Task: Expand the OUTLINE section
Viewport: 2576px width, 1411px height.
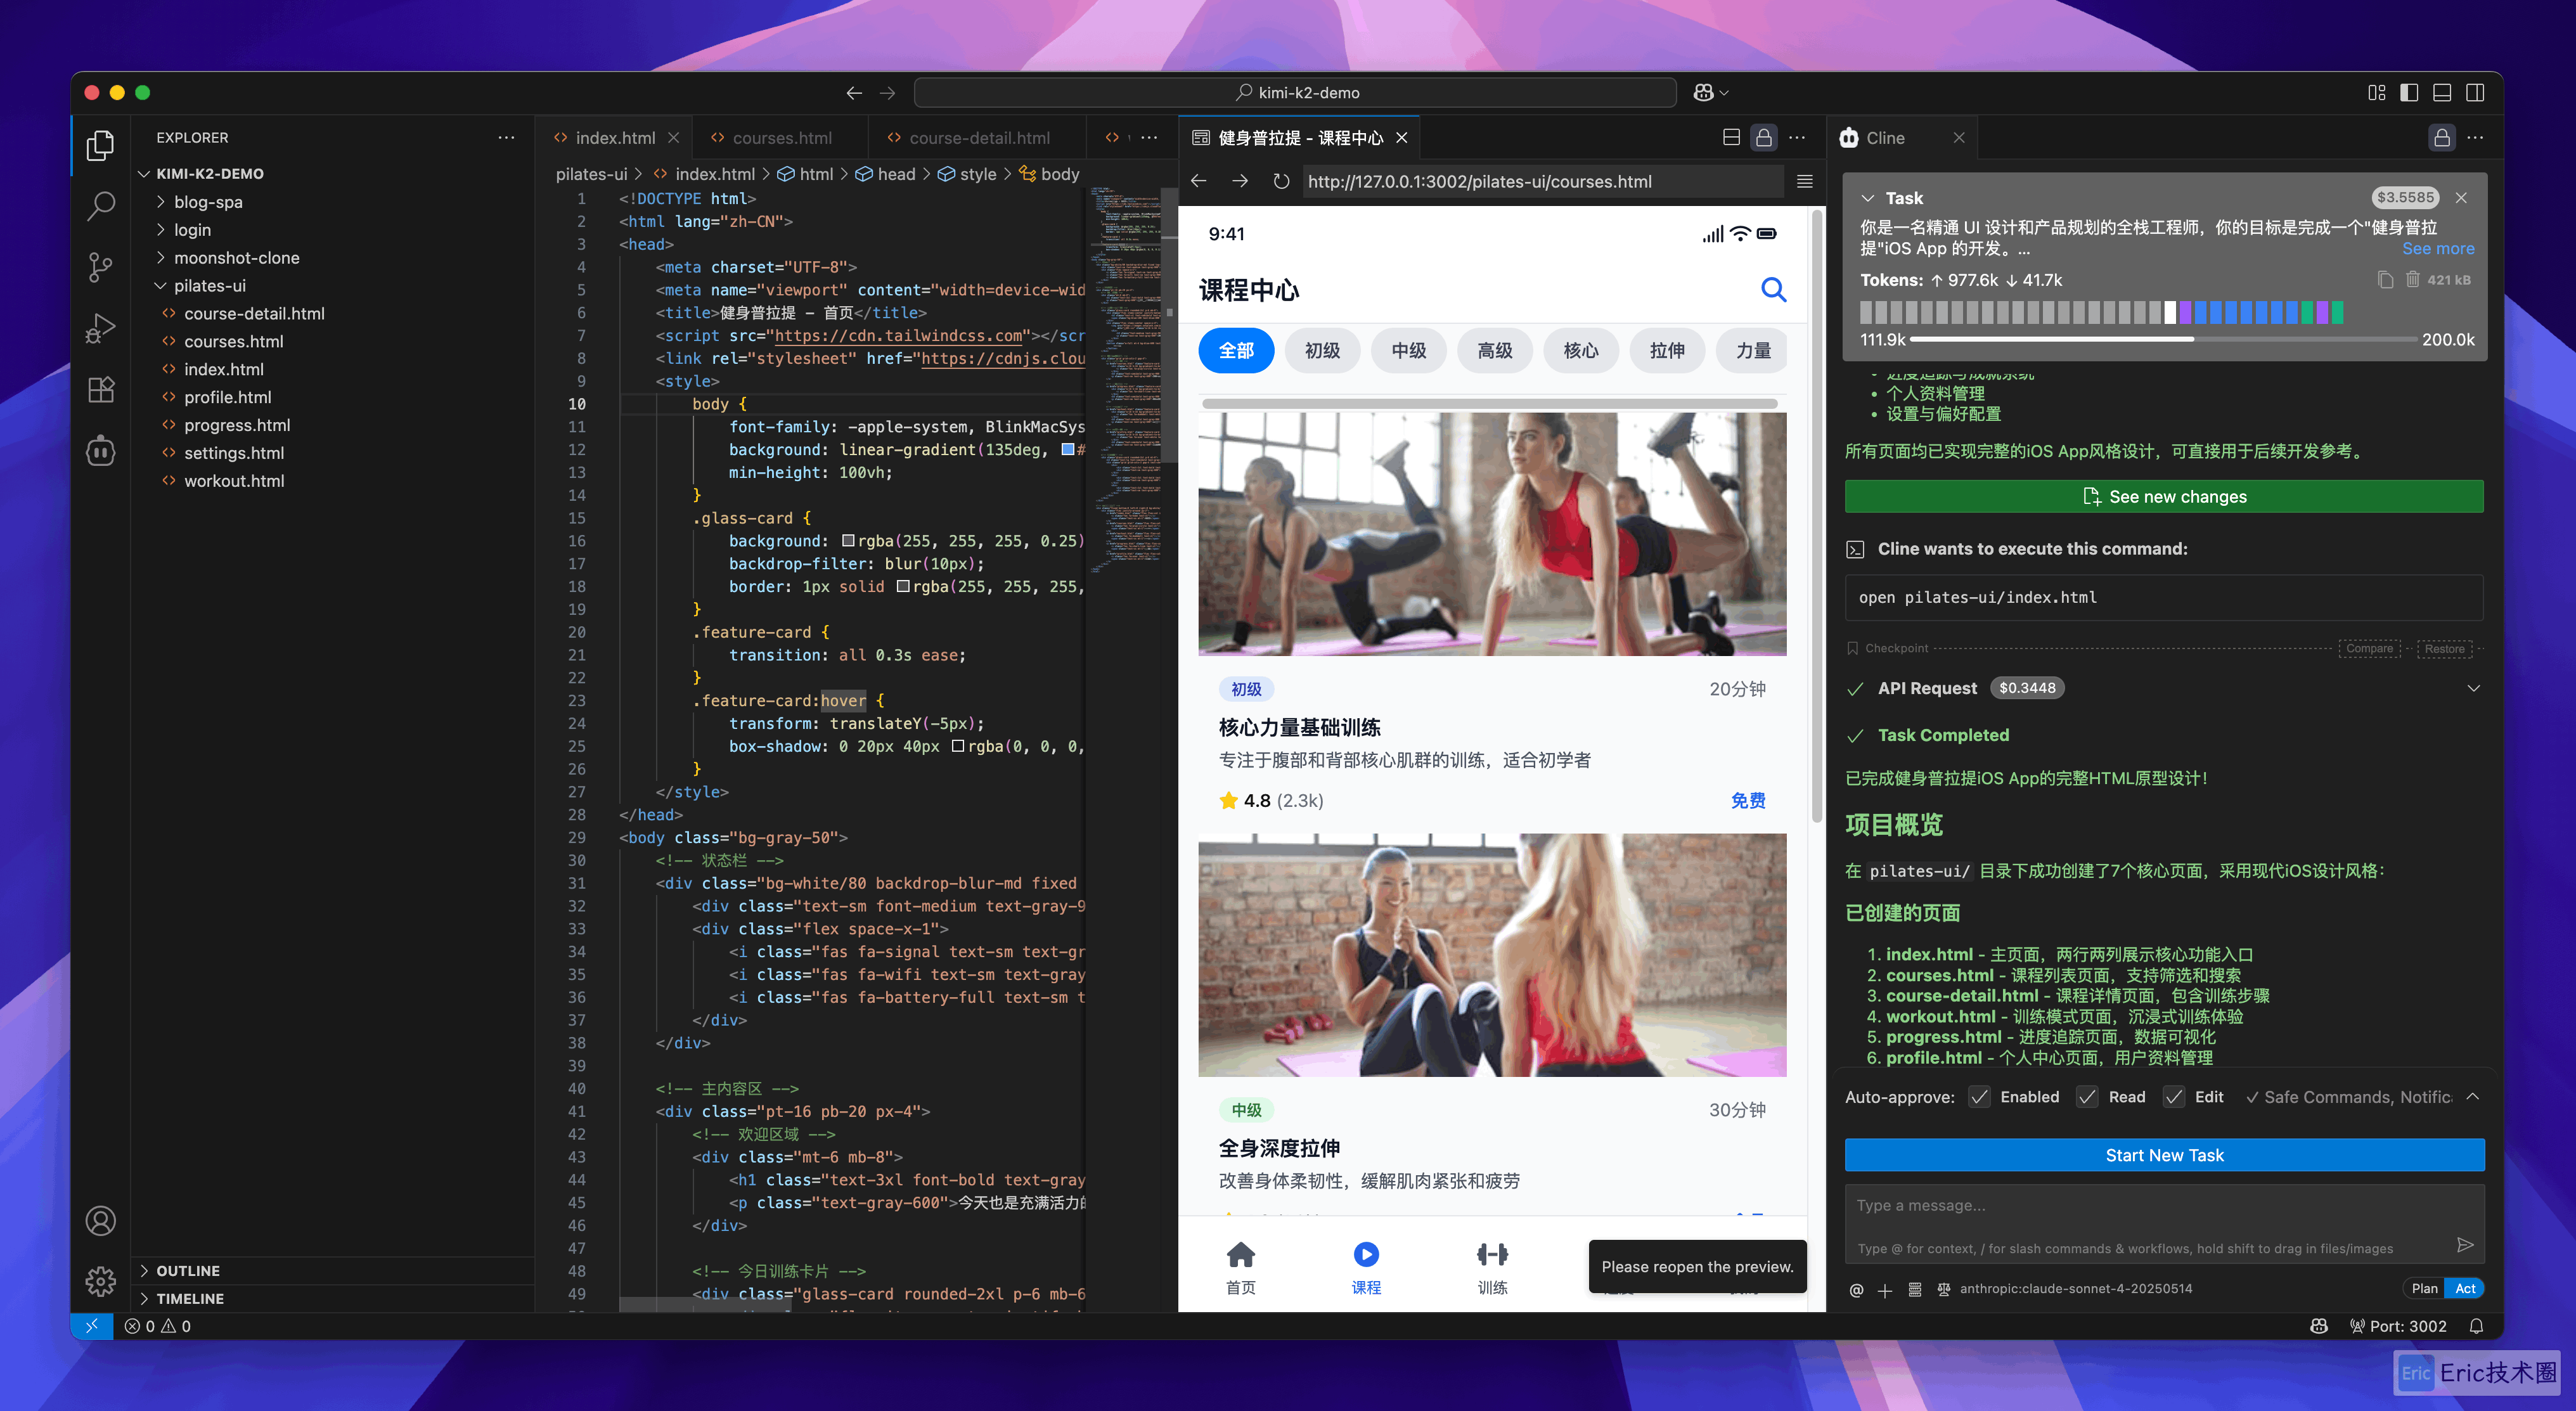Action: tap(187, 1271)
